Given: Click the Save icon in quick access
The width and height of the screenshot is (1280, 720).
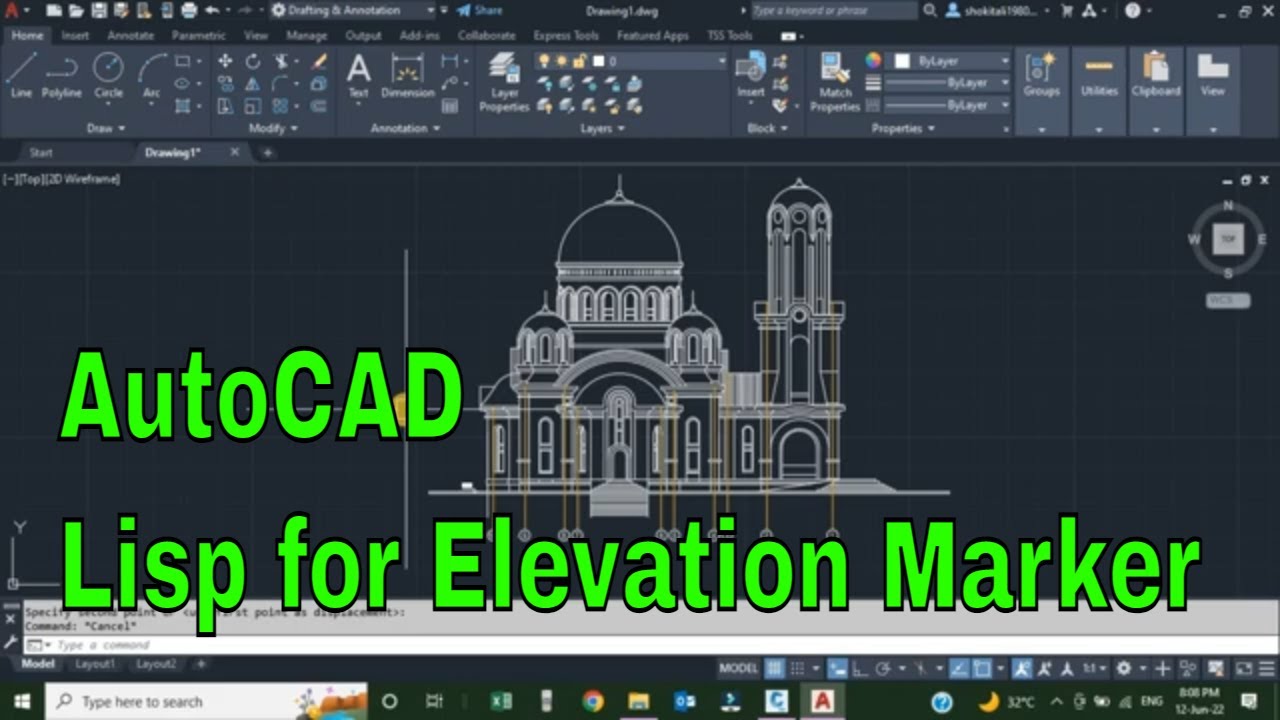Looking at the screenshot, I should [x=97, y=10].
